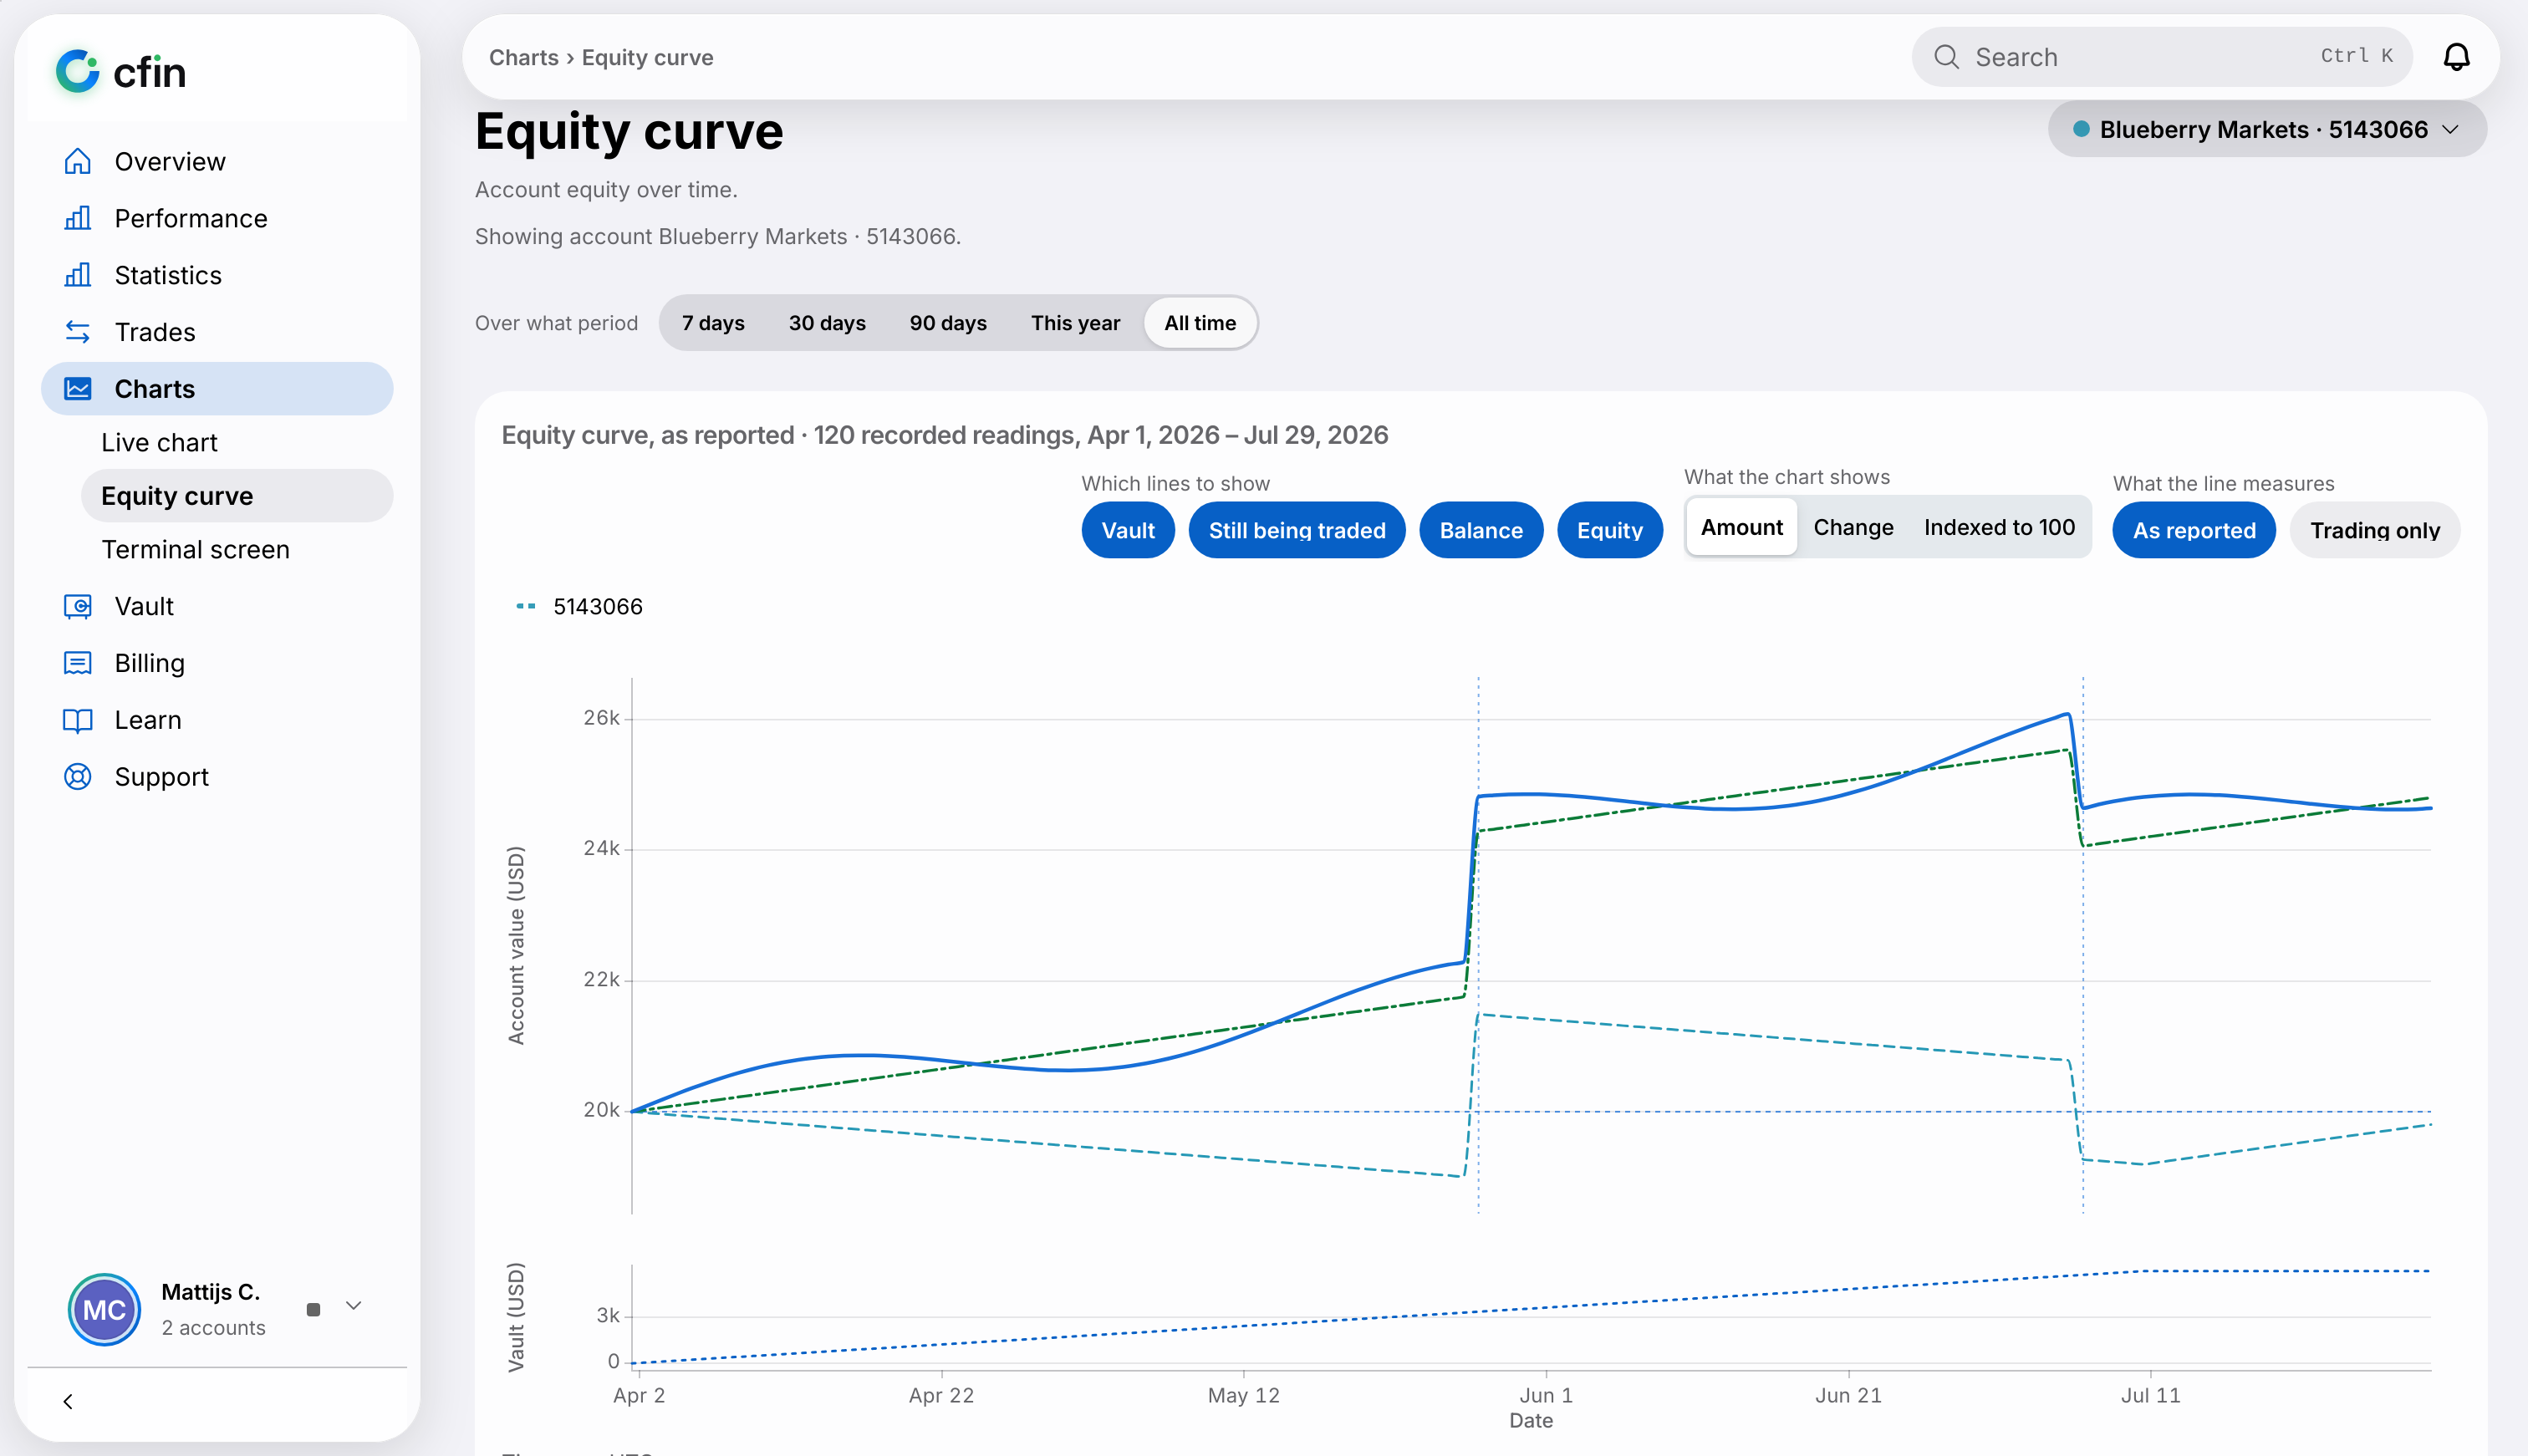Toggle the Equity line pill
This screenshot has width=2528, height=1456.
click(1610, 530)
